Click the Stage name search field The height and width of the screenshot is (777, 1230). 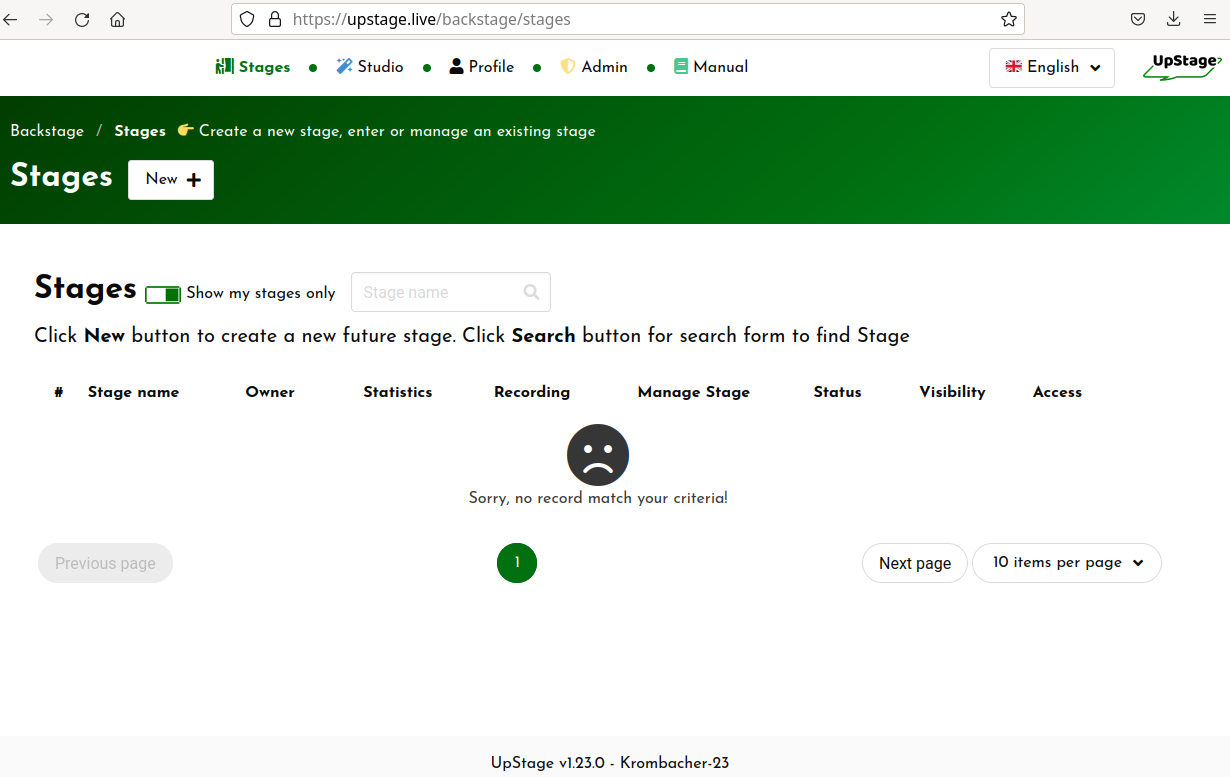point(451,292)
